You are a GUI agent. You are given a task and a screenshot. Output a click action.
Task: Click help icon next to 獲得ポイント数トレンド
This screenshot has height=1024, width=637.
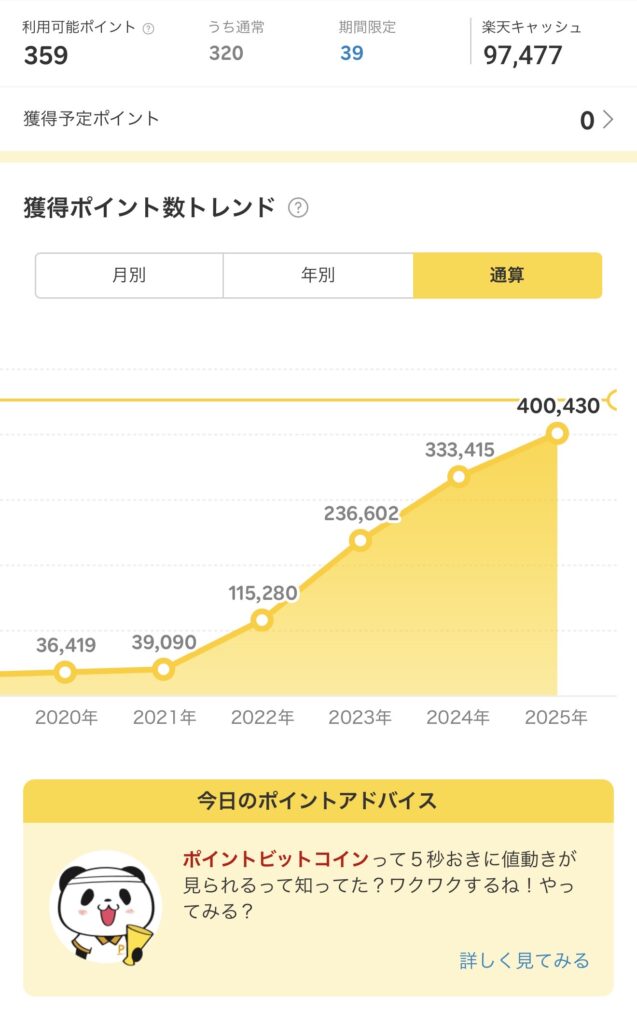pos(298,208)
